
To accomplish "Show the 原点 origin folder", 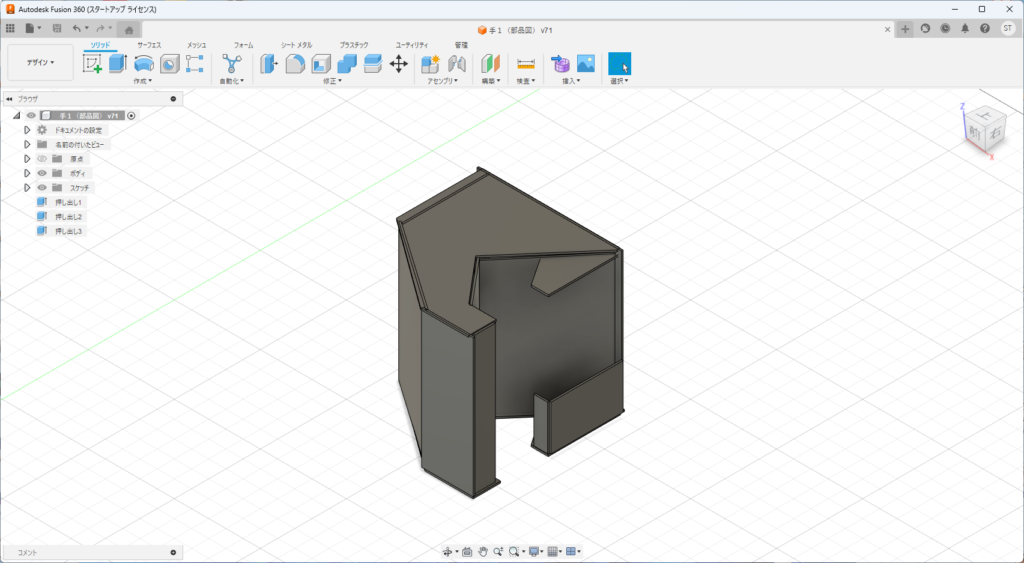I will coord(42,159).
